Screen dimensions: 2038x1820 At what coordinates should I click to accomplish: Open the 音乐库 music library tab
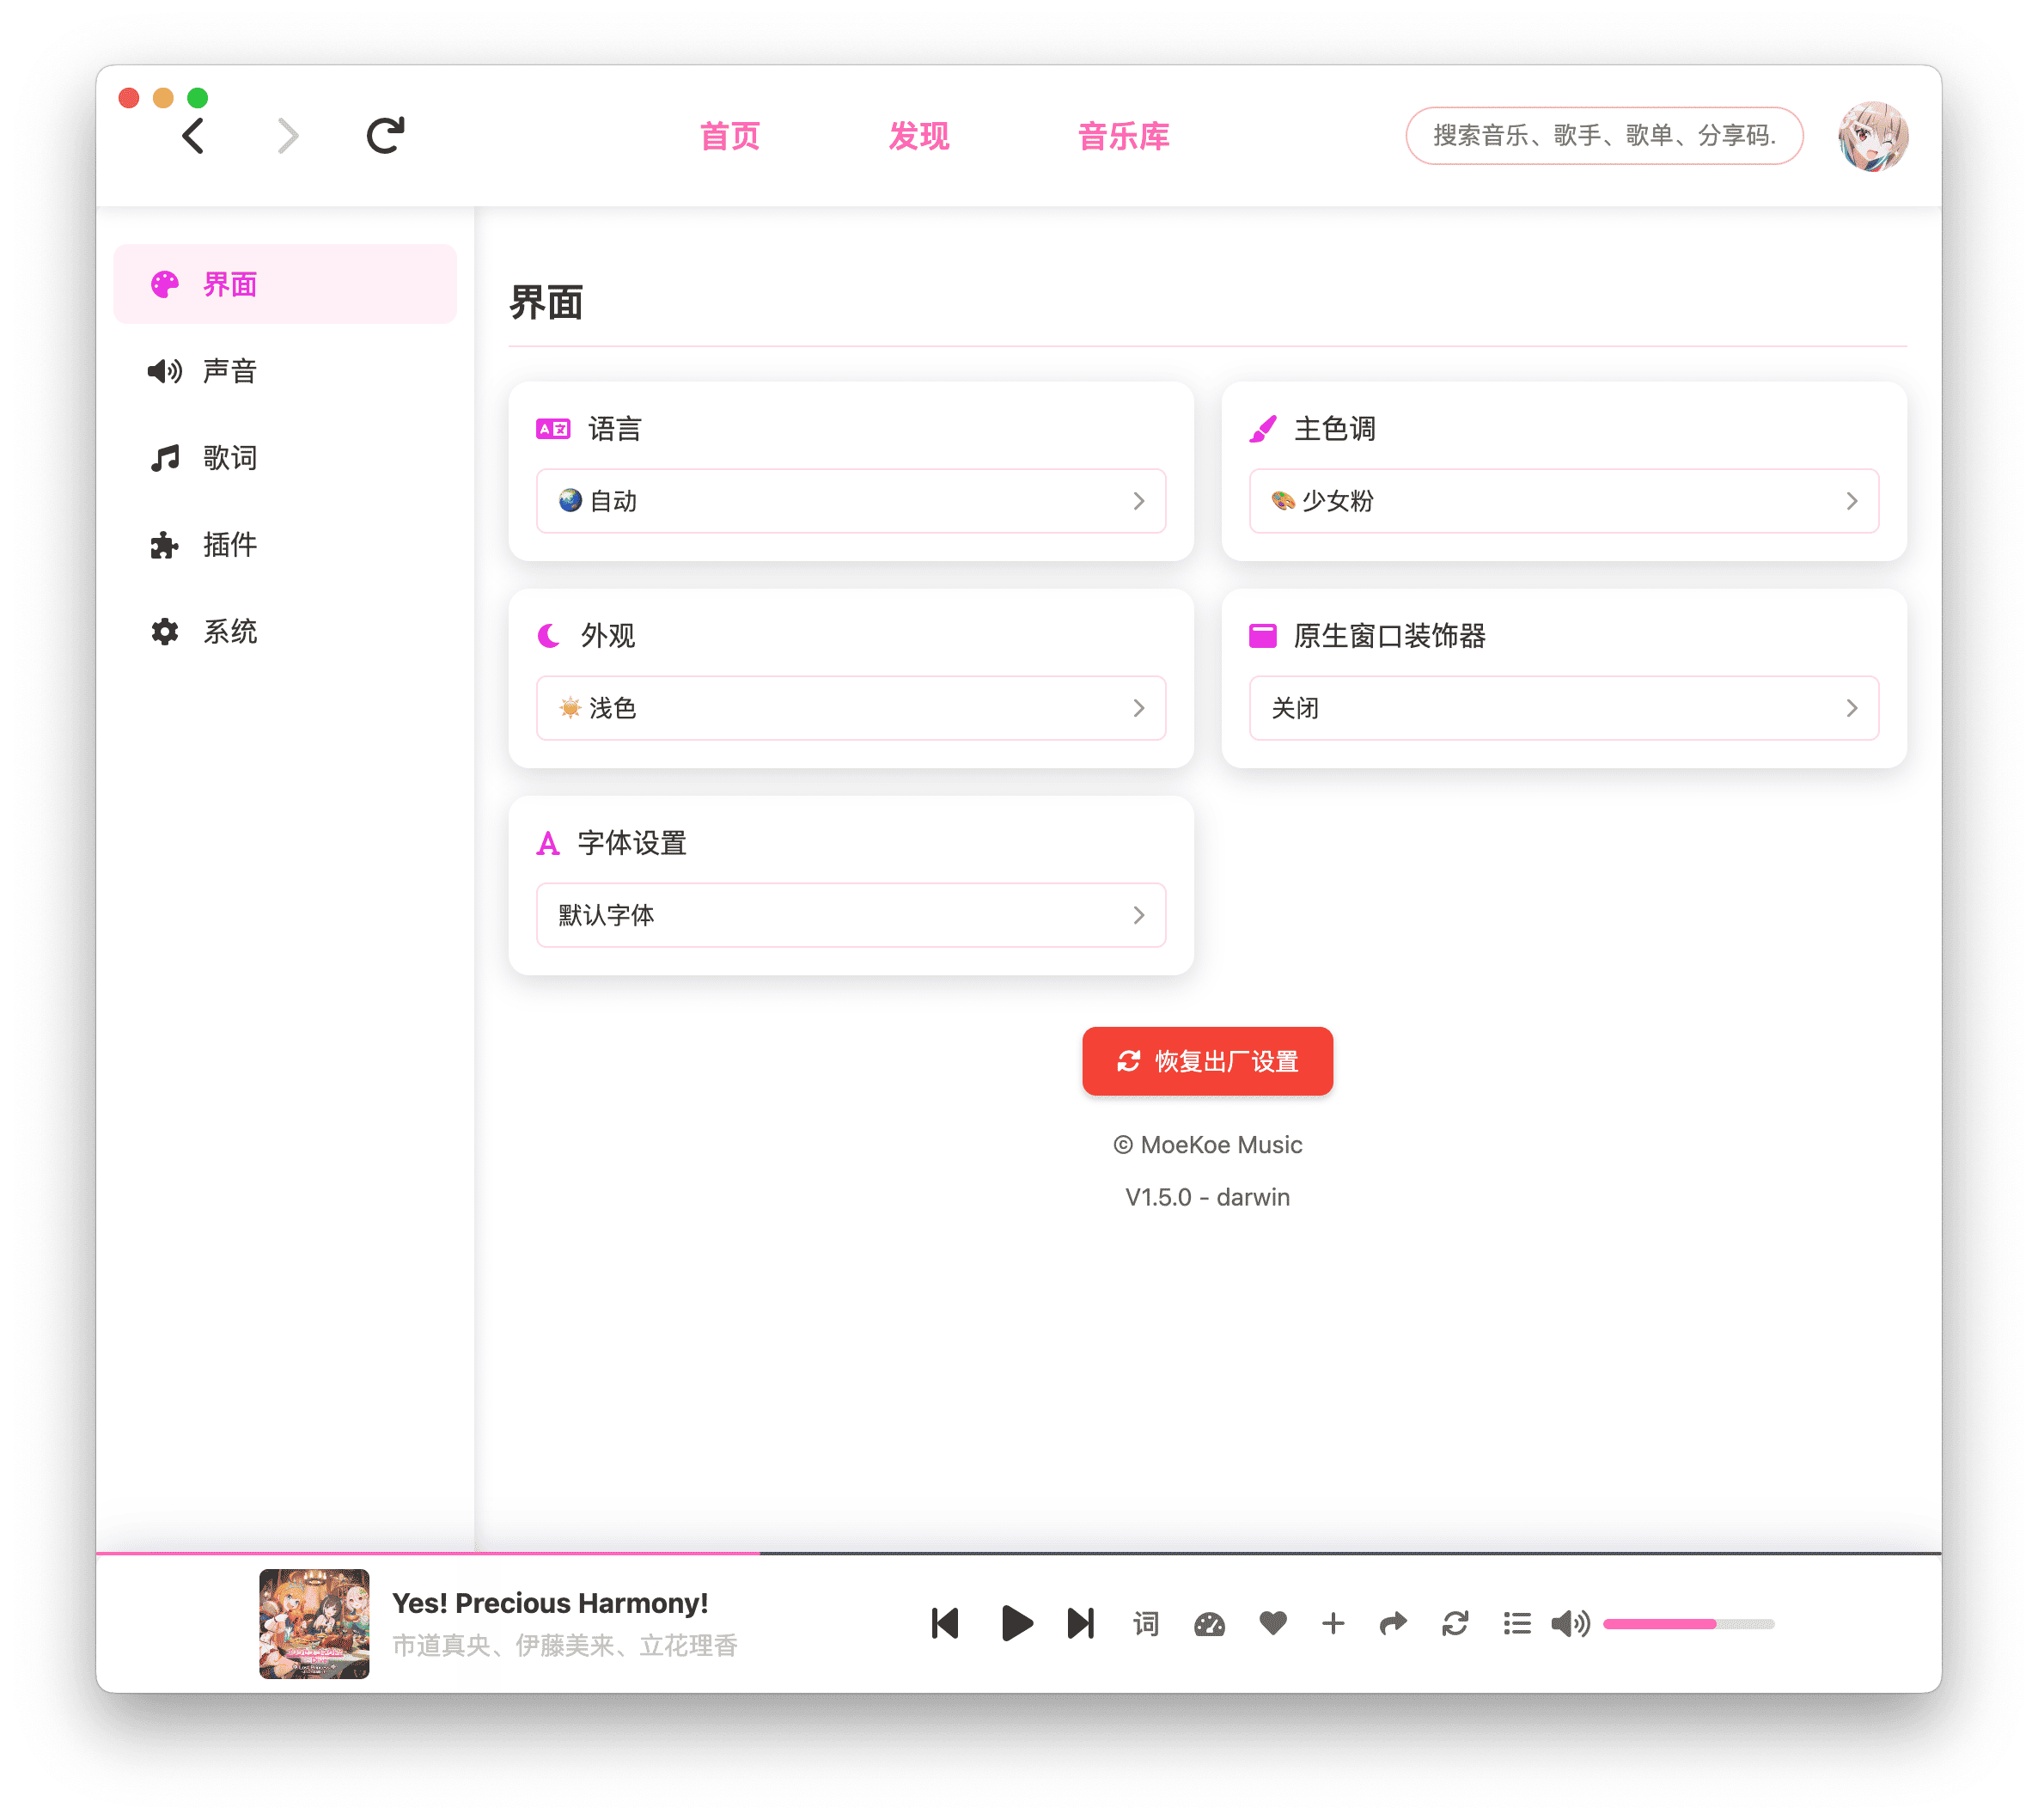coord(1123,136)
